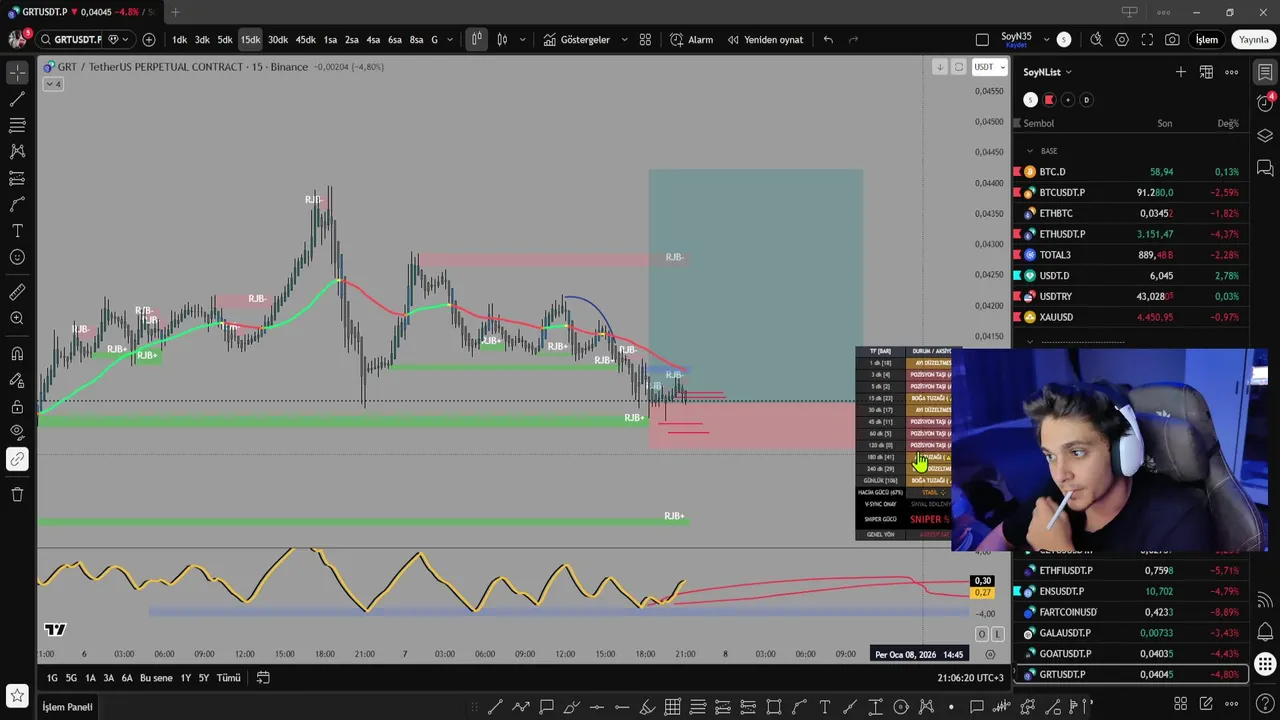
Task: Switch to the 4sa timeframe
Action: (x=373, y=40)
